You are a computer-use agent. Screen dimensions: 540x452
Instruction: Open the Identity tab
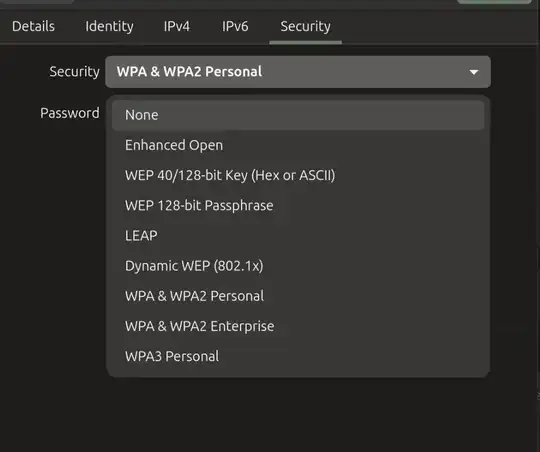pyautogui.click(x=109, y=27)
